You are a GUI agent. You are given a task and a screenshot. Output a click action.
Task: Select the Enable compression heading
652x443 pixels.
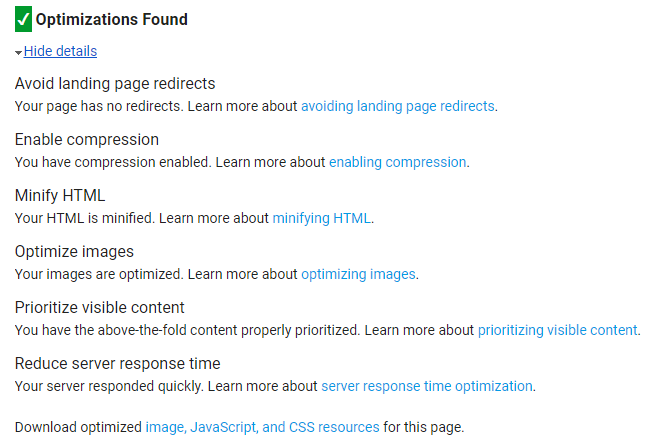(86, 140)
